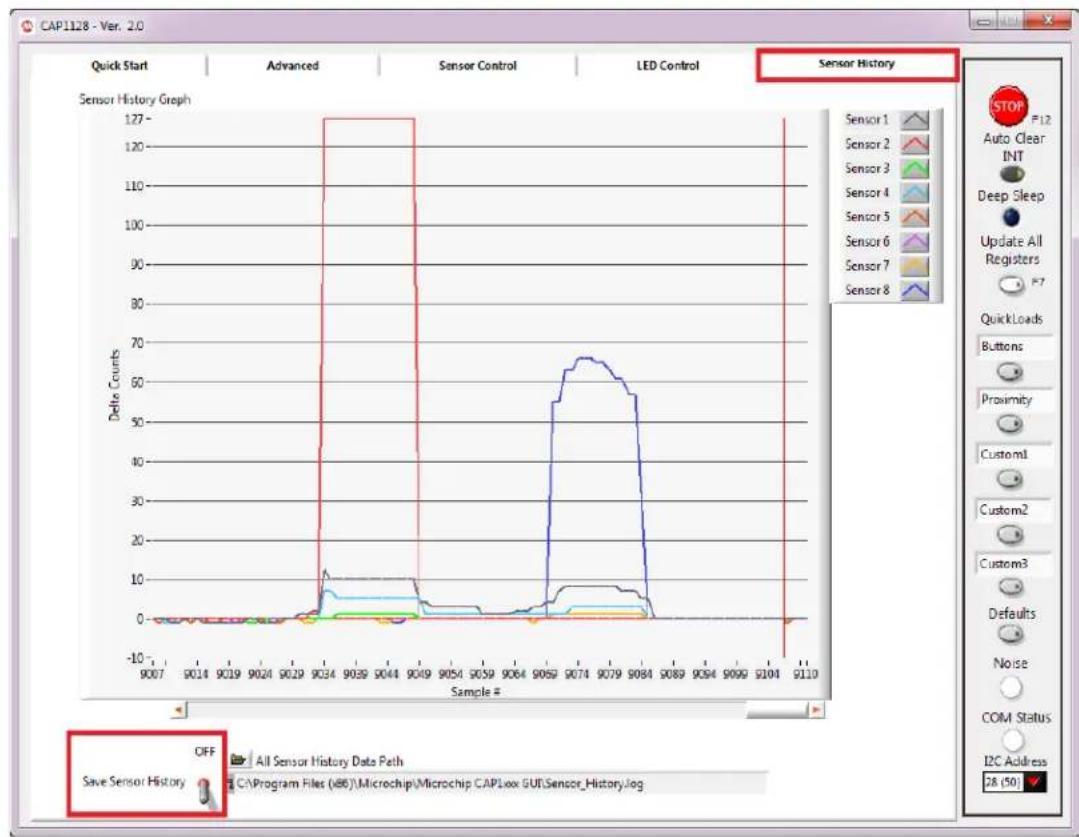Click the Sensor 3 green legend icon
Image resolution: width=1079 pixels, height=837 pixels.
(x=915, y=169)
